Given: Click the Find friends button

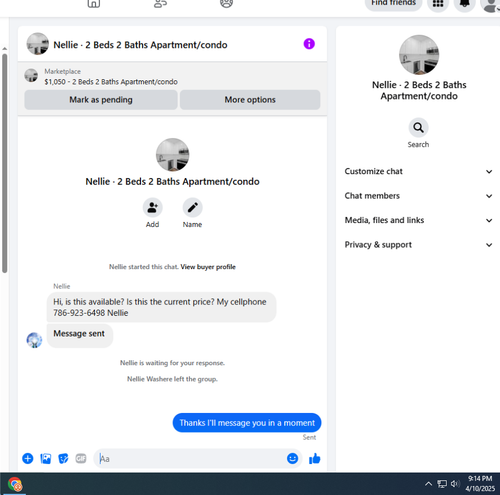Looking at the screenshot, I should click(393, 3).
